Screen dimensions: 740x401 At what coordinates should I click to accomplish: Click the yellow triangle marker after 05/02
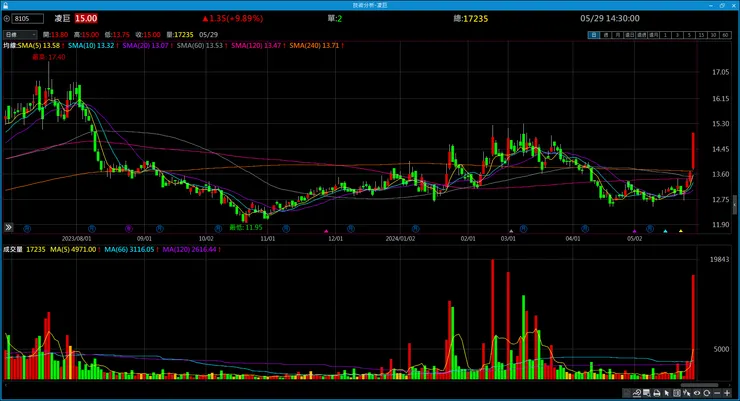pyautogui.click(x=681, y=231)
